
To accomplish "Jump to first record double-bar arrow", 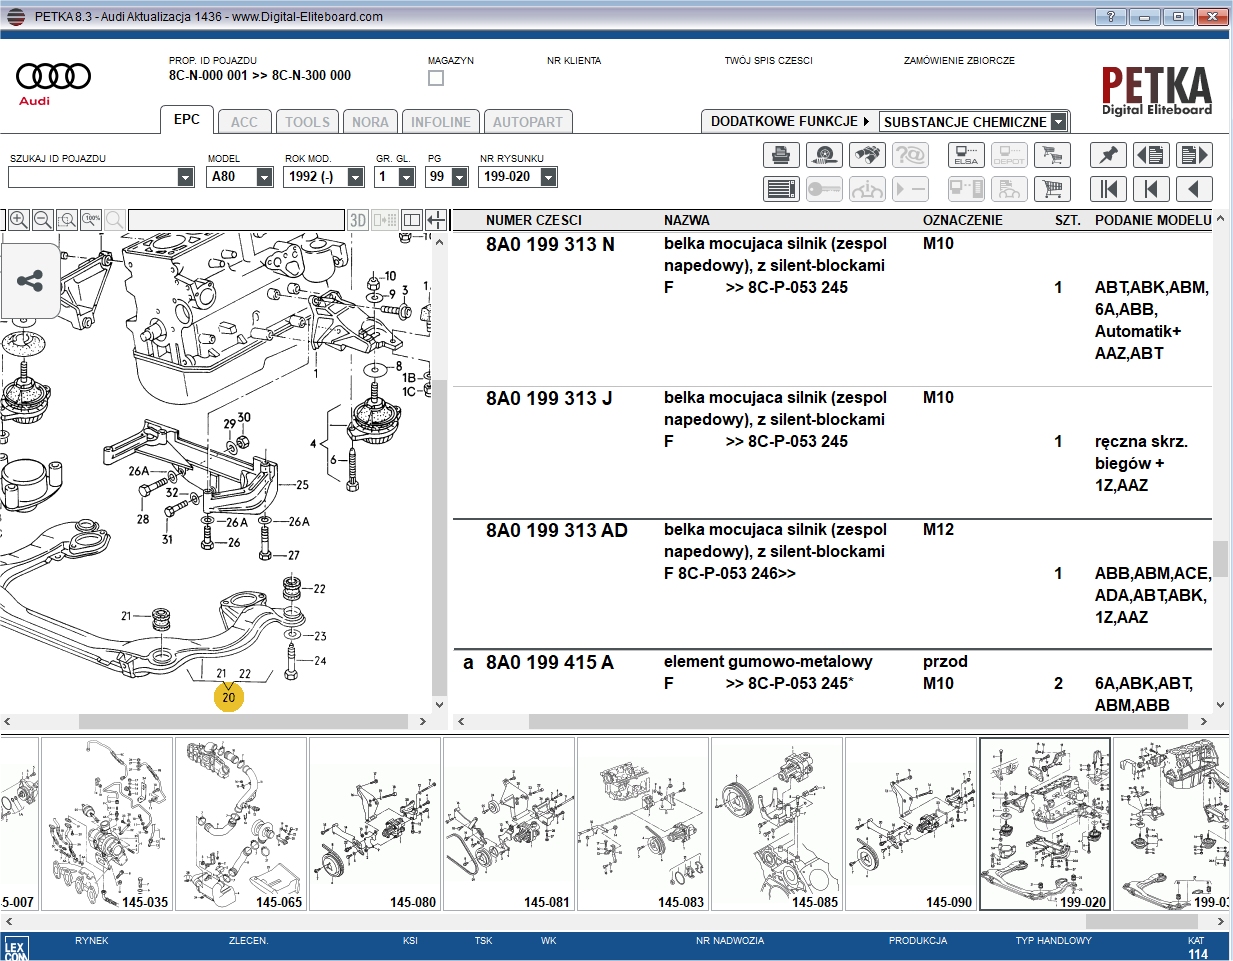I will 1108,189.
